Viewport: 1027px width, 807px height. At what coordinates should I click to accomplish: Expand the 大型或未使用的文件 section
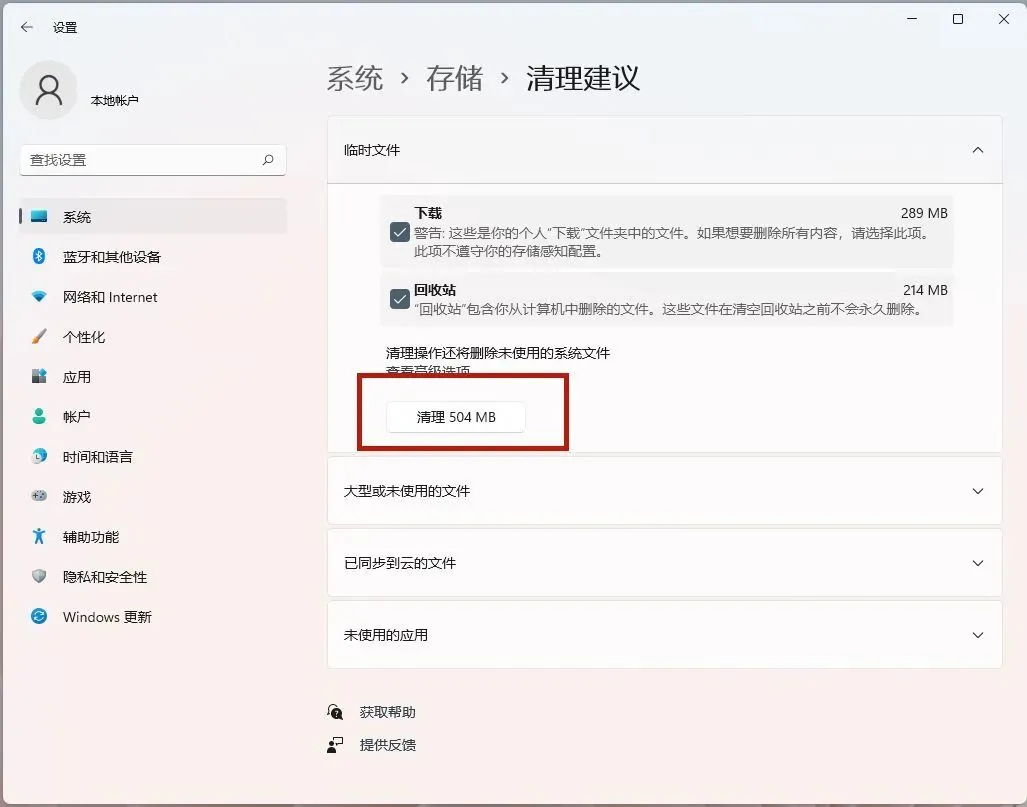click(977, 491)
